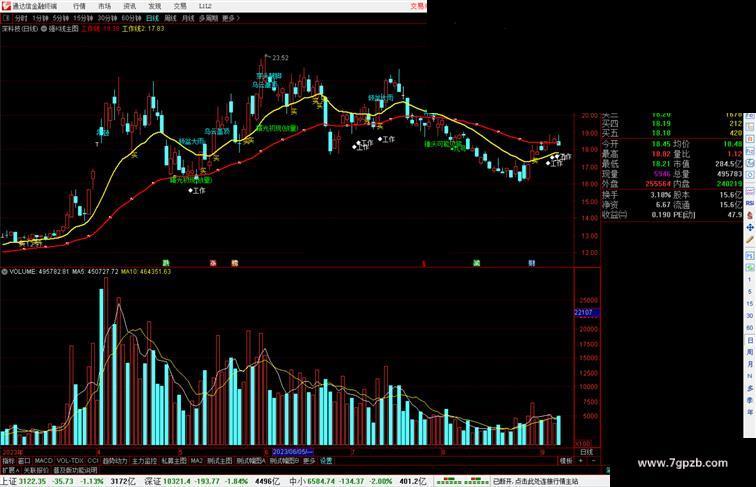Select sidebar 月 monthly button

tap(750, 364)
